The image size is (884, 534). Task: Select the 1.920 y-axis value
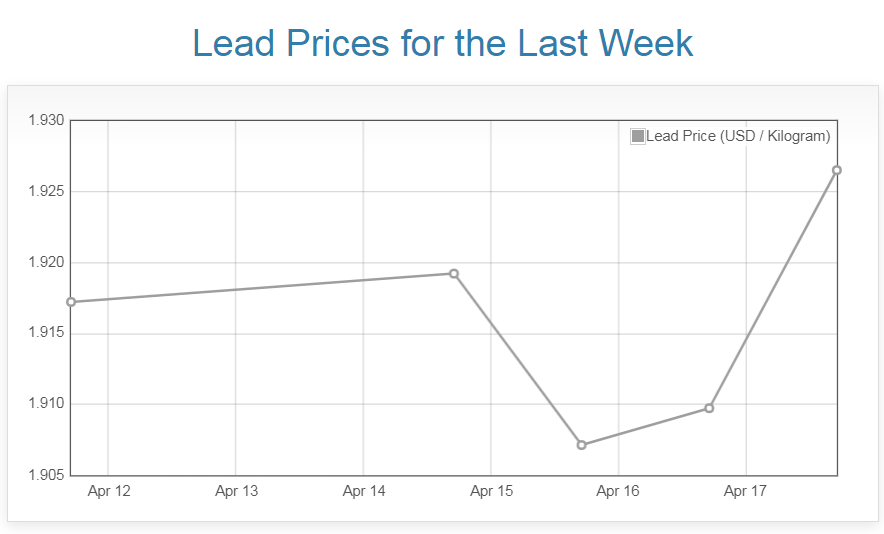tap(46, 262)
